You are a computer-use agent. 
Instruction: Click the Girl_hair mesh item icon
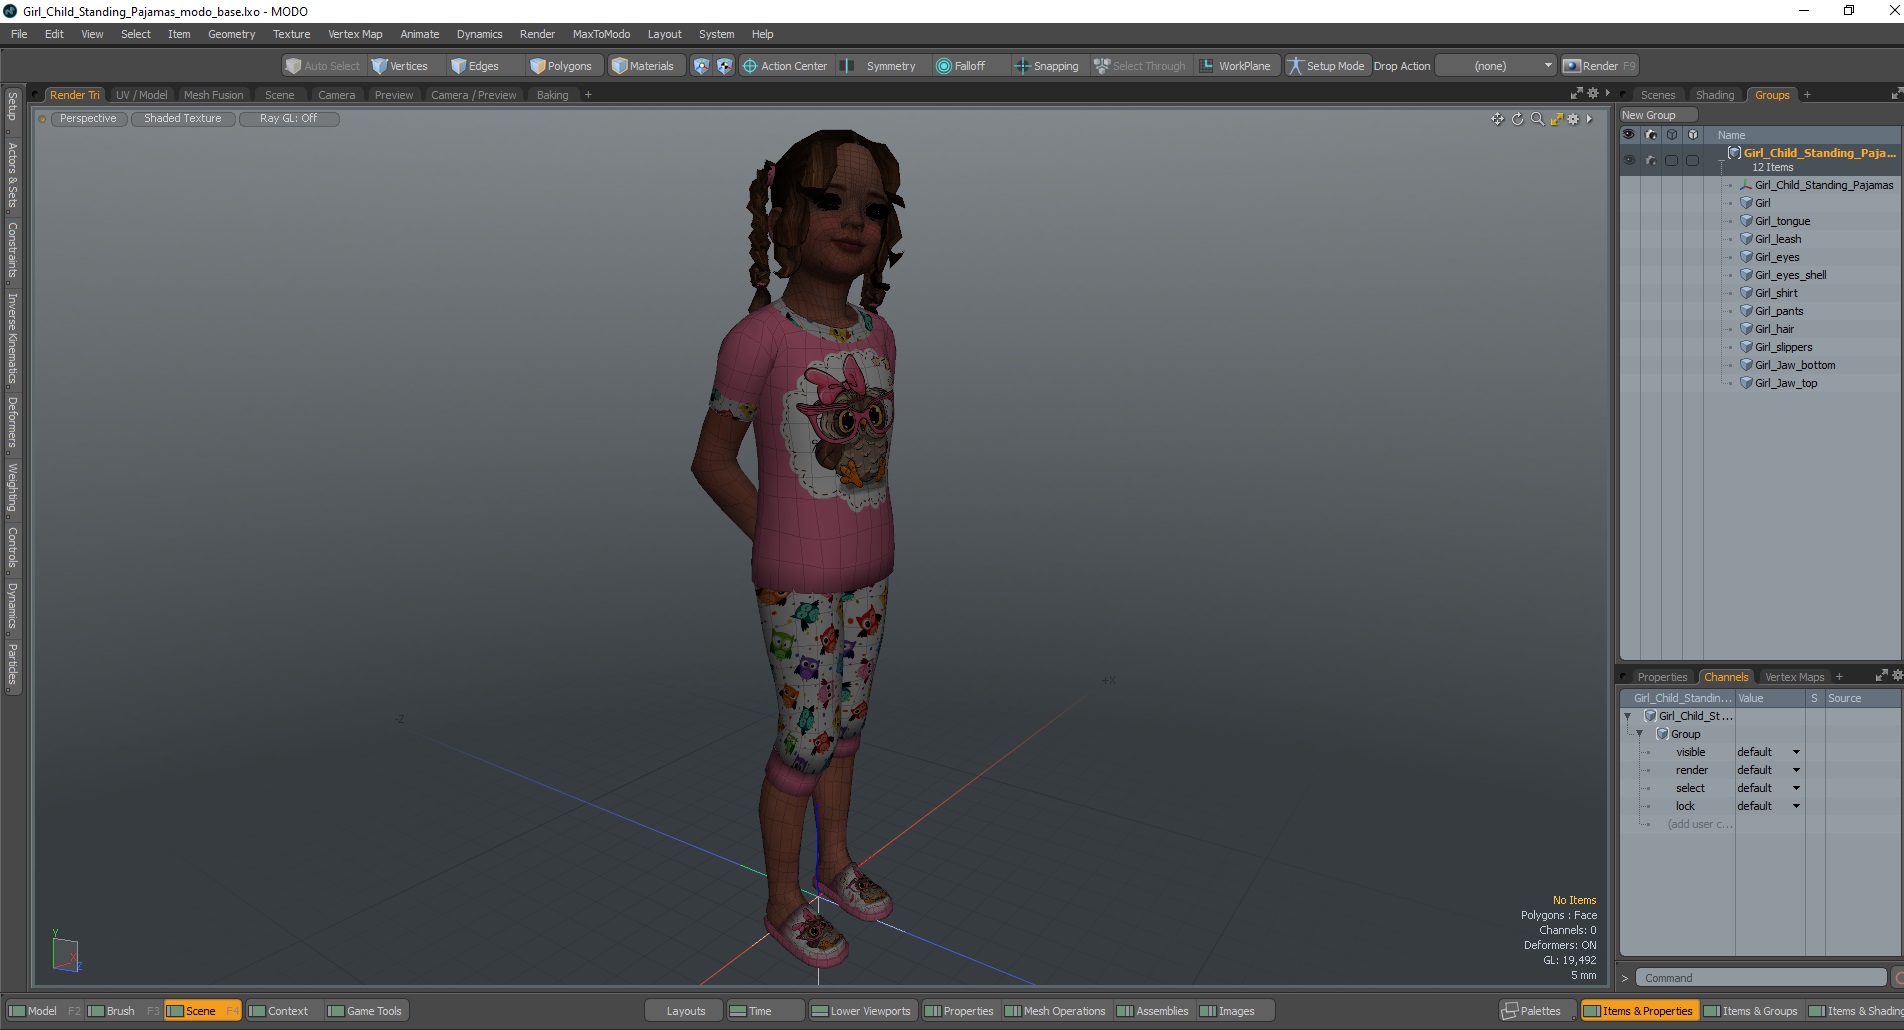(1746, 329)
